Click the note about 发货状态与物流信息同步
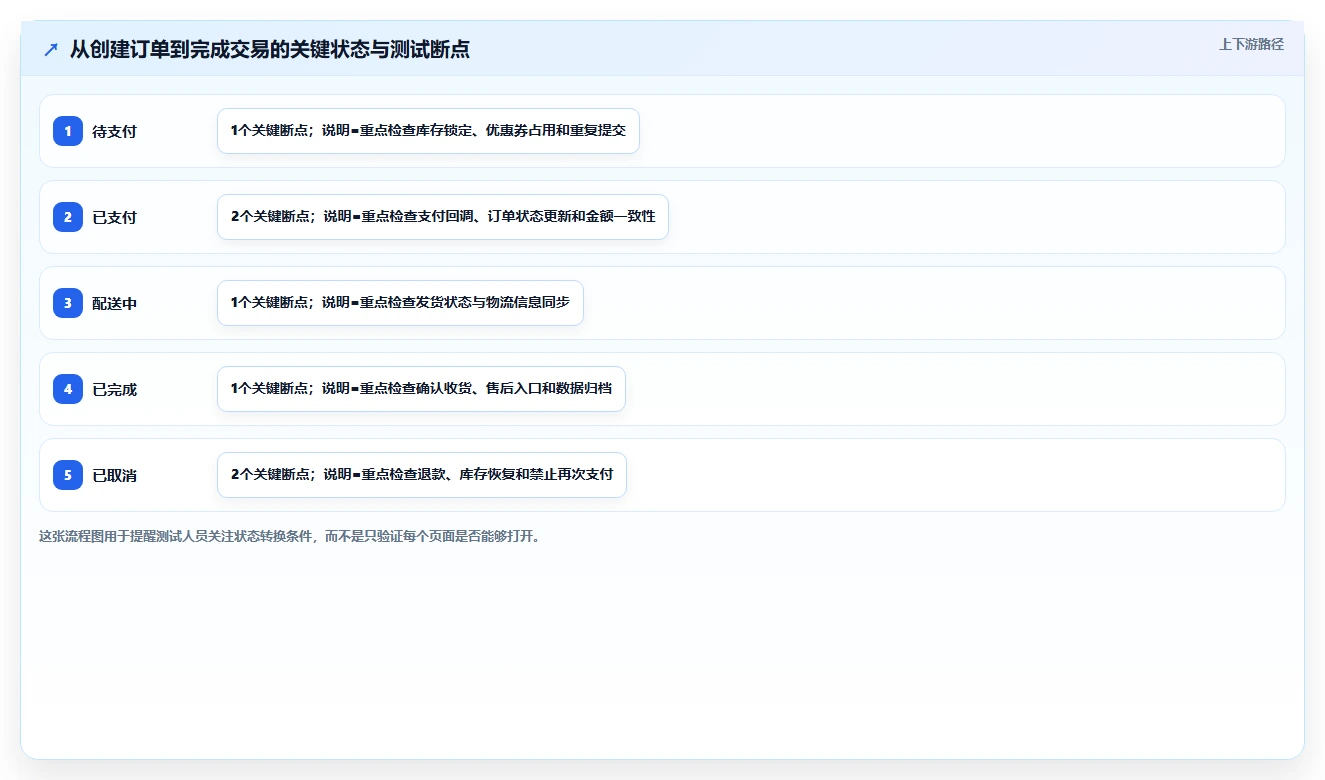The image size is (1325, 780). pyautogui.click(x=400, y=303)
